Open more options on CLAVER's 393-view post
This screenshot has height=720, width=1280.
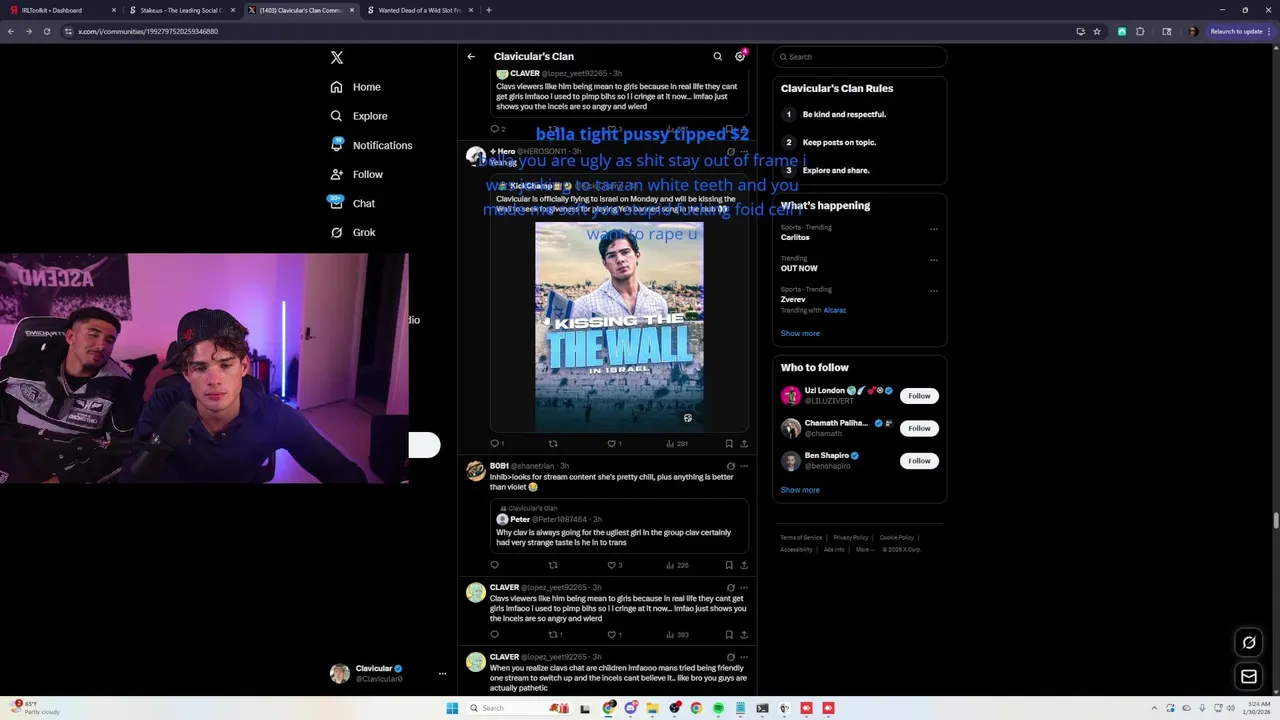click(x=743, y=587)
